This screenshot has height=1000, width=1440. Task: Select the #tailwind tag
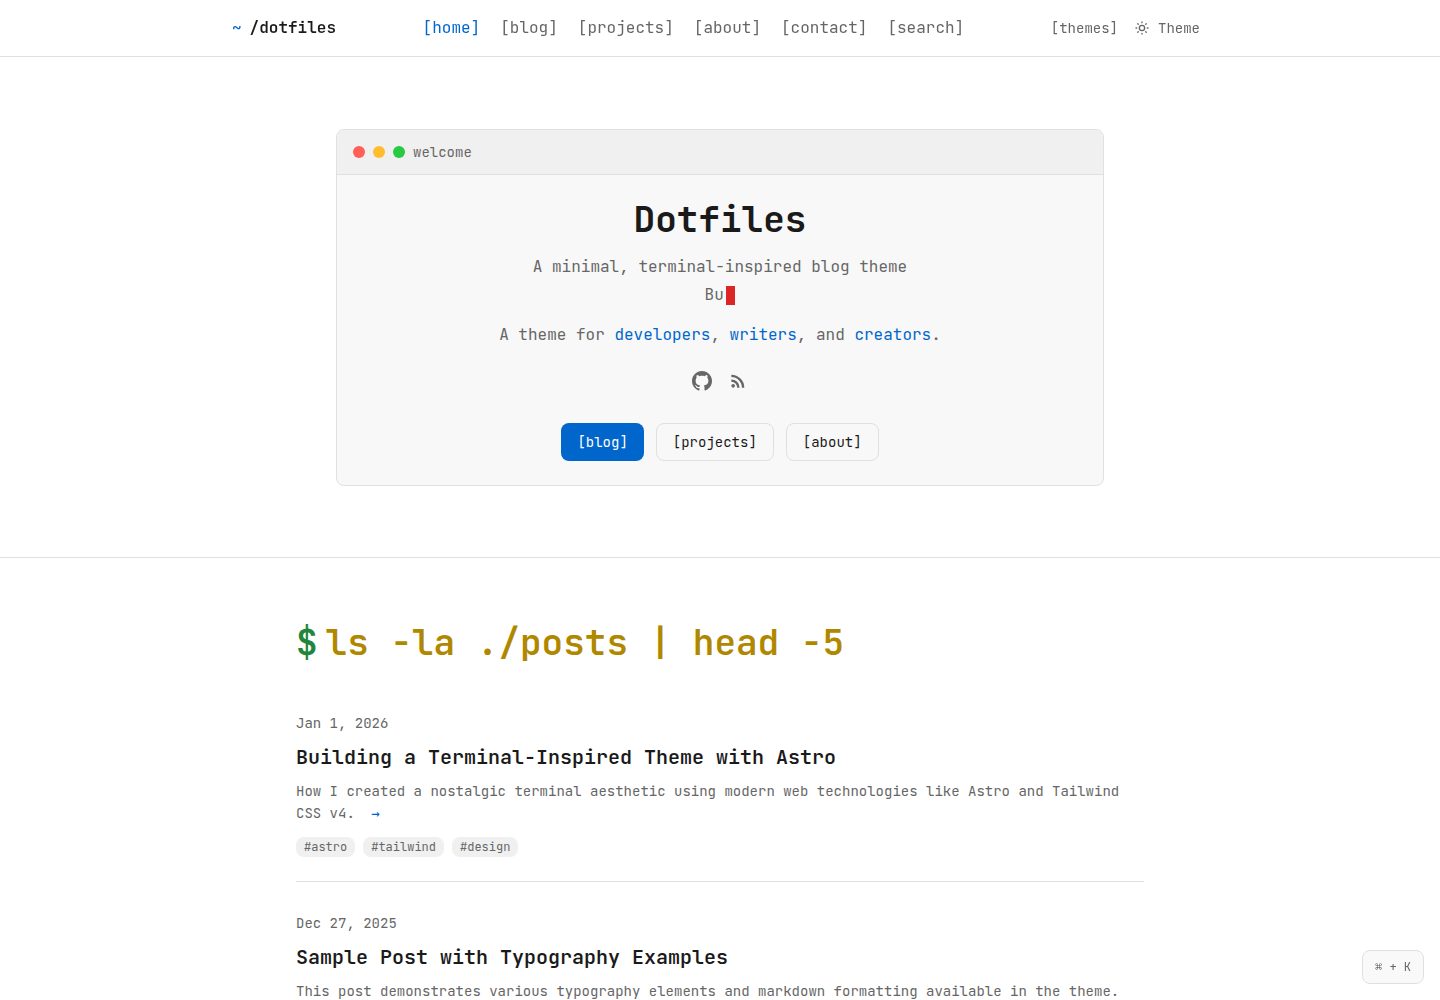404,847
